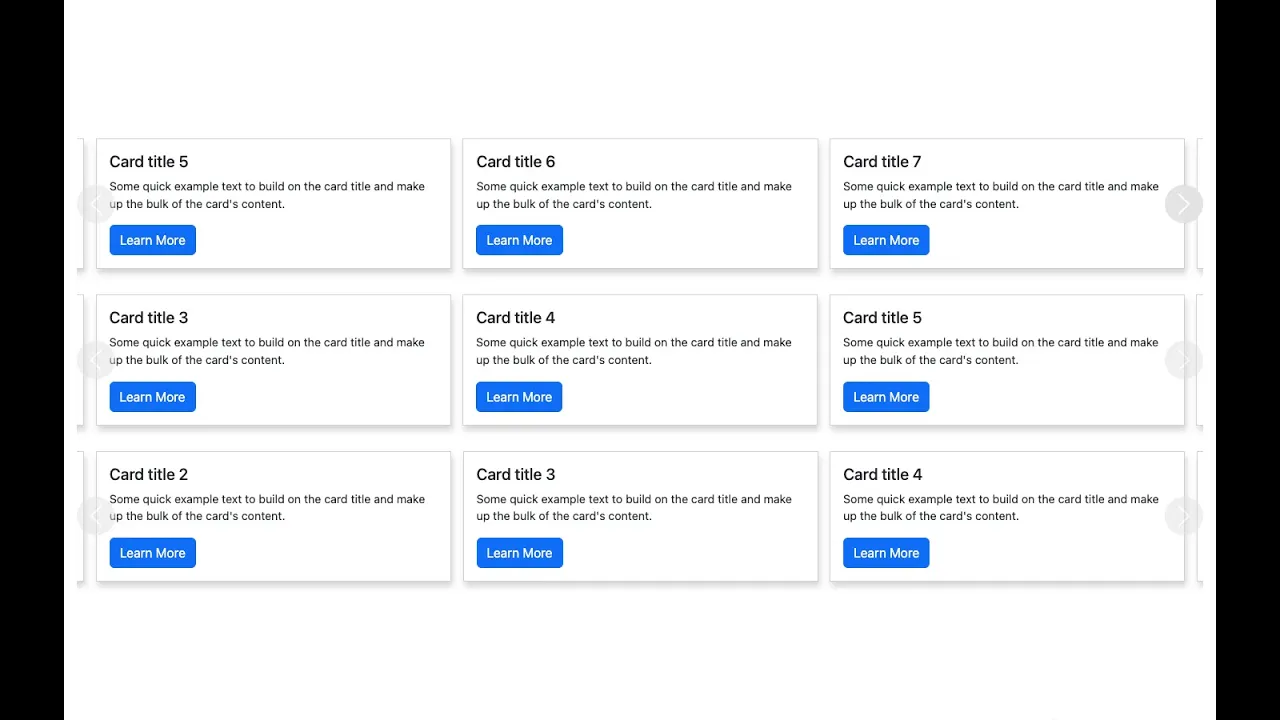Open Learn More under Card title 2

152,553
